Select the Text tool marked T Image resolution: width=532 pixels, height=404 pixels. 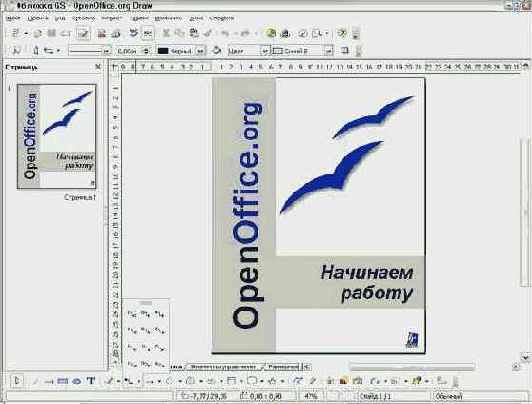pos(91,381)
